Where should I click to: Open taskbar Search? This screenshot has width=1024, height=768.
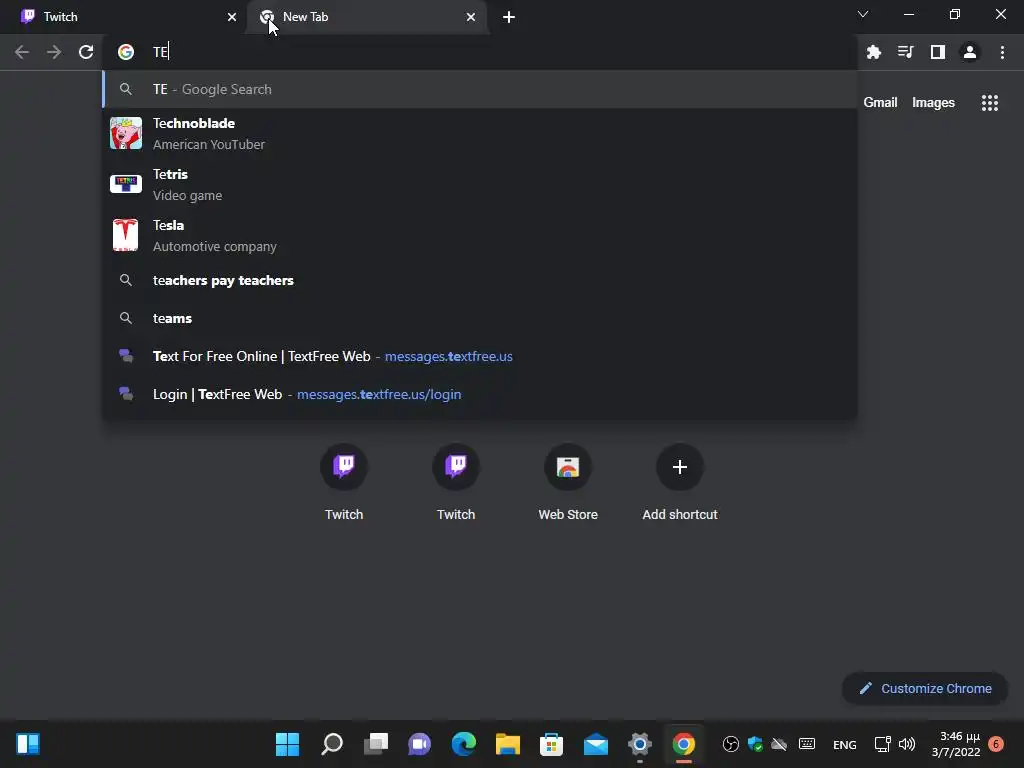332,744
